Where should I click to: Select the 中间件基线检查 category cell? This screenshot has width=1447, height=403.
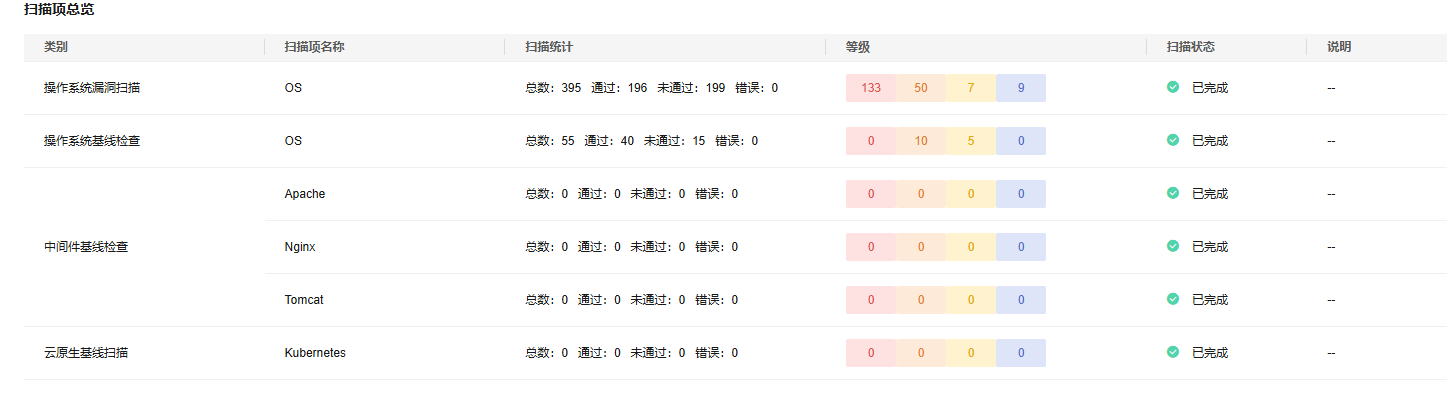(86, 247)
